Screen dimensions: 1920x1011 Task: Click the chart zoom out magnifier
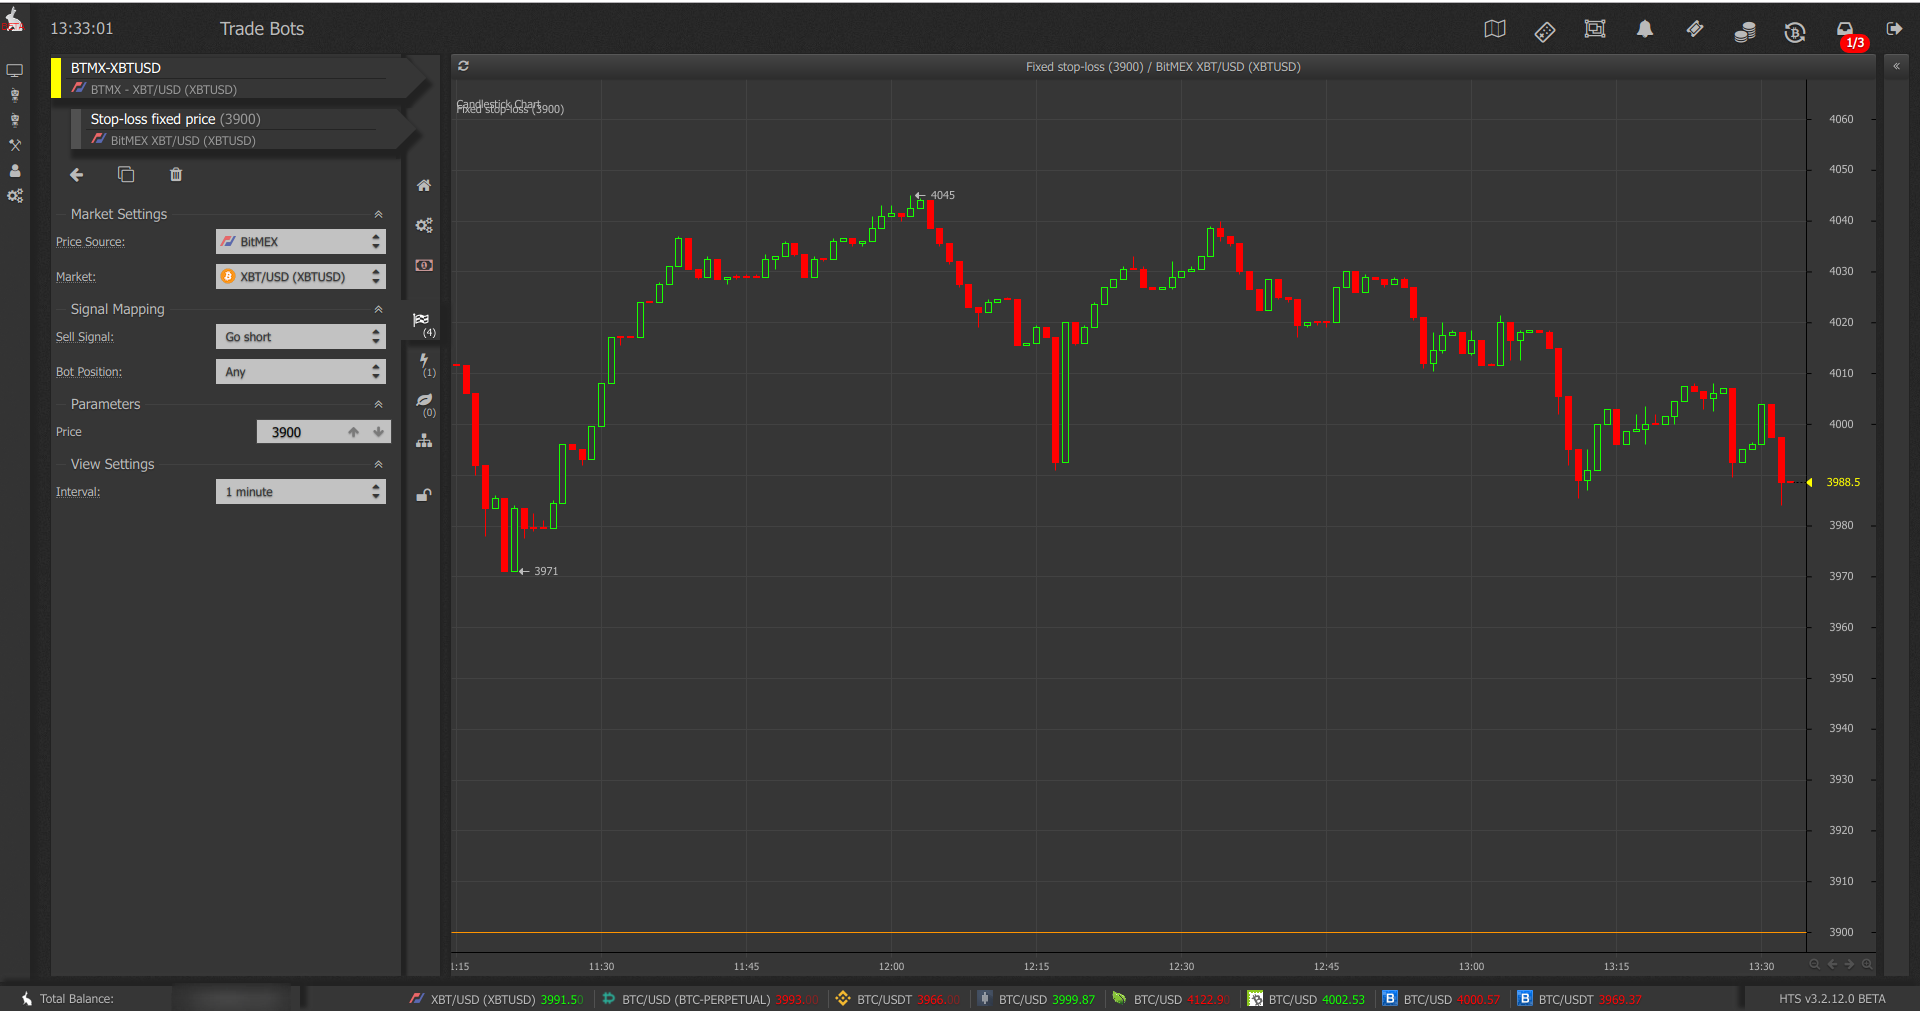click(1814, 965)
